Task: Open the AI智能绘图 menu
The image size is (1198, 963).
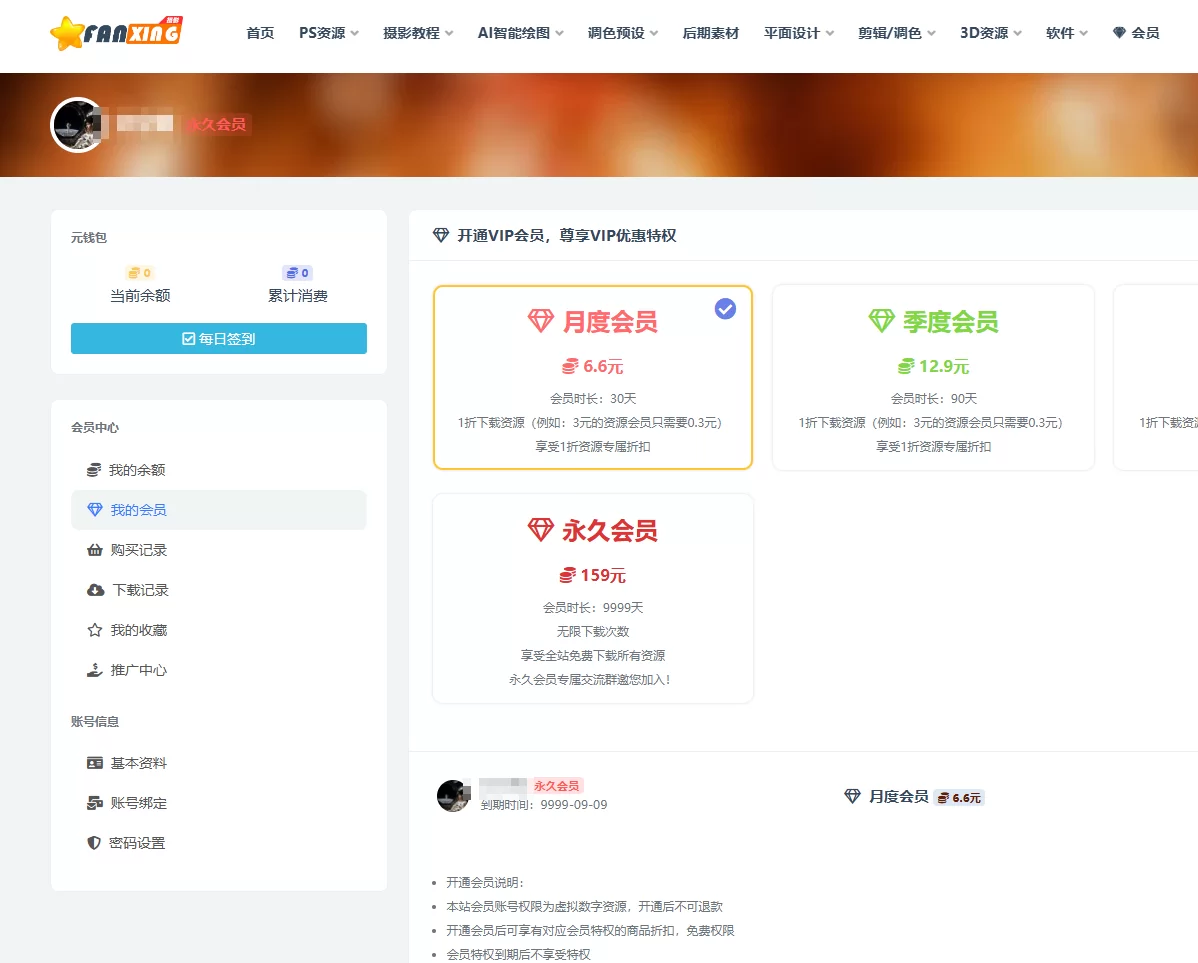Action: [x=513, y=33]
